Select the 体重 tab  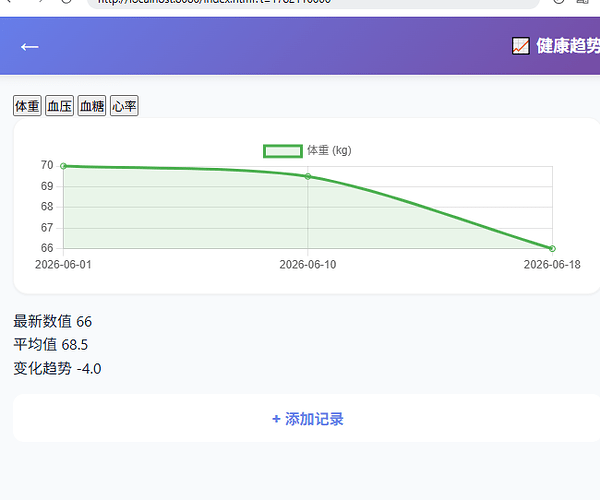point(27,106)
